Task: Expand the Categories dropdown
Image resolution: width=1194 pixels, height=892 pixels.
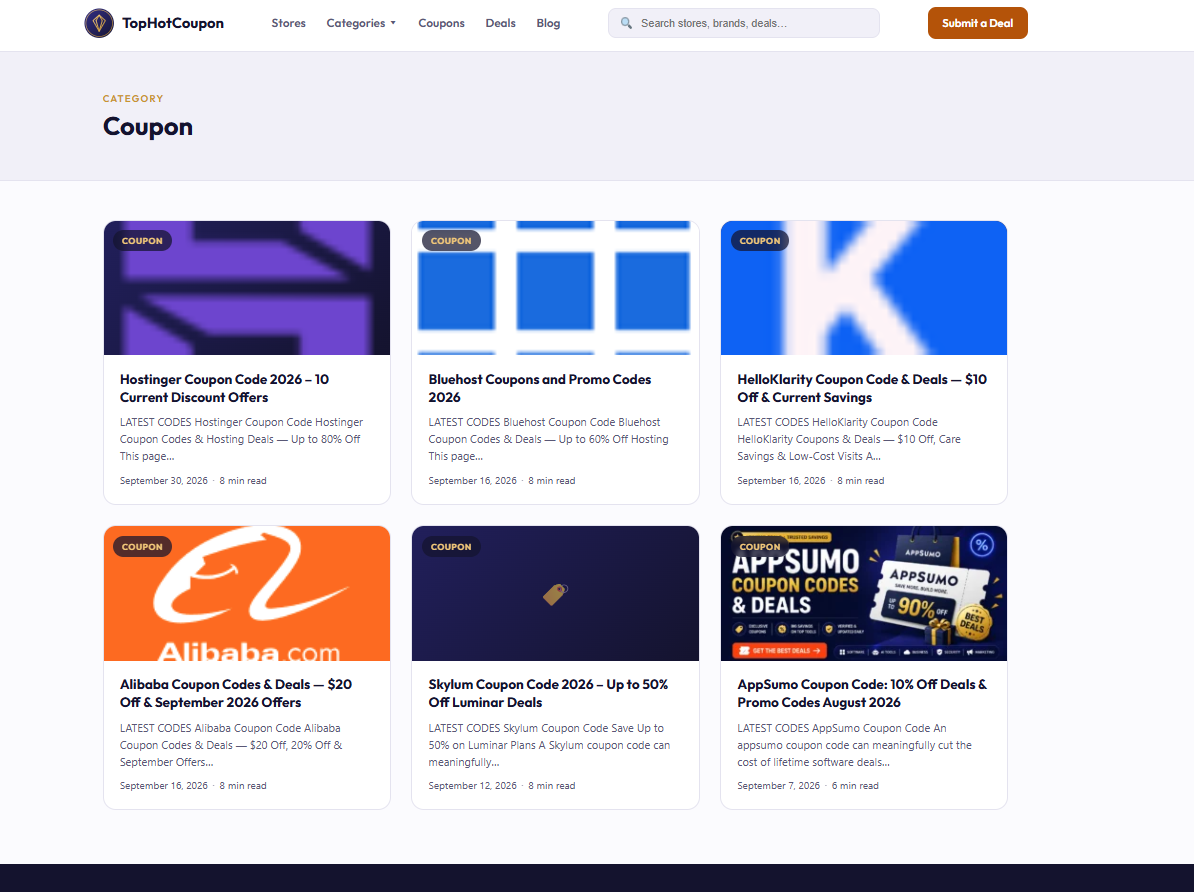Action: 361,24
